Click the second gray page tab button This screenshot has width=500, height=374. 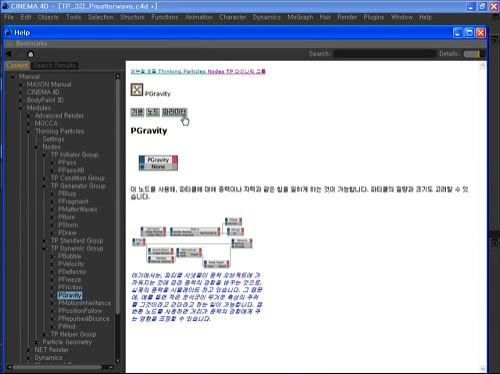tap(153, 112)
